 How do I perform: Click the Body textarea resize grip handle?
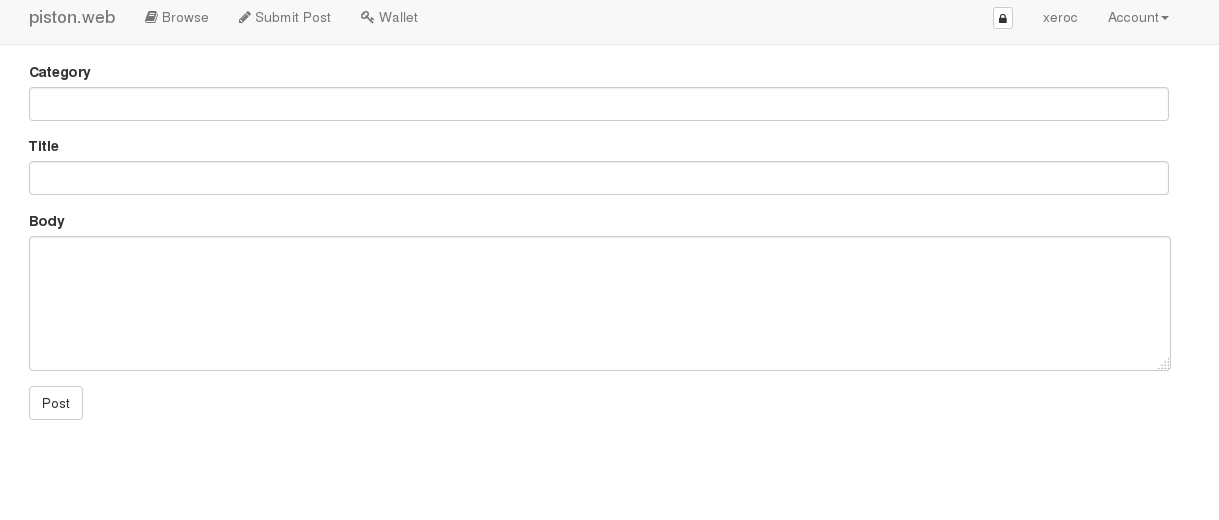1164,364
